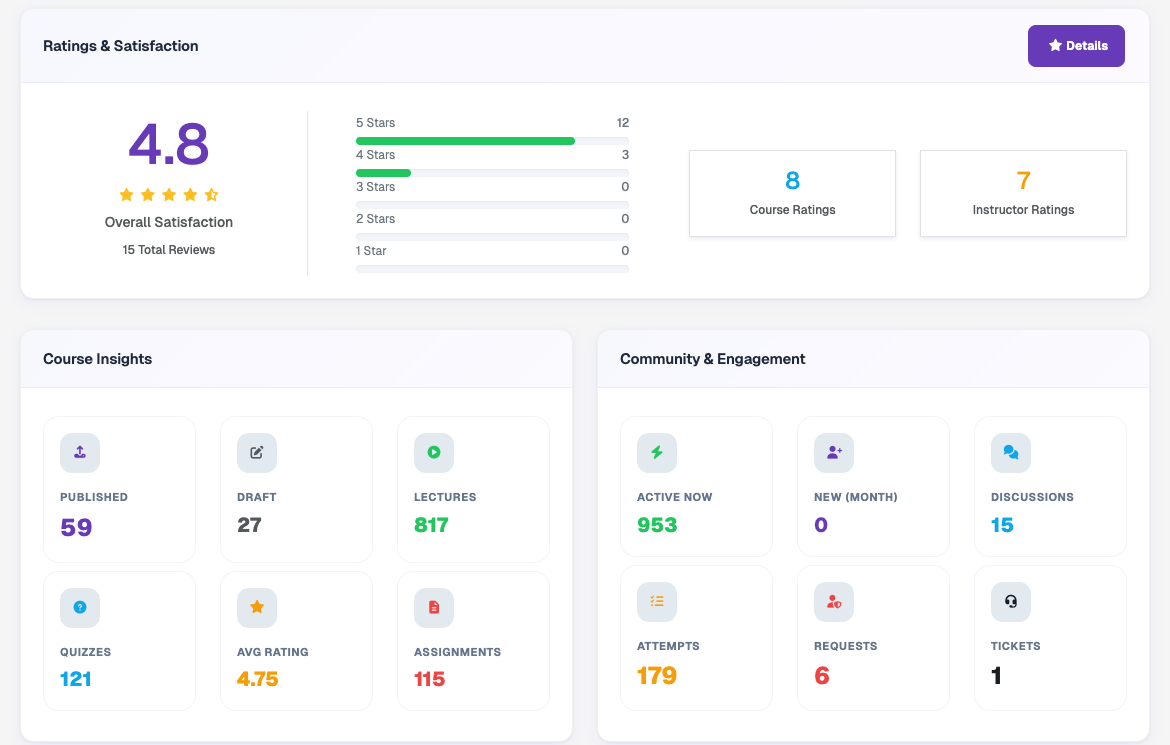
Task: Click the 'Course Insights' heading
Action: pos(98,359)
